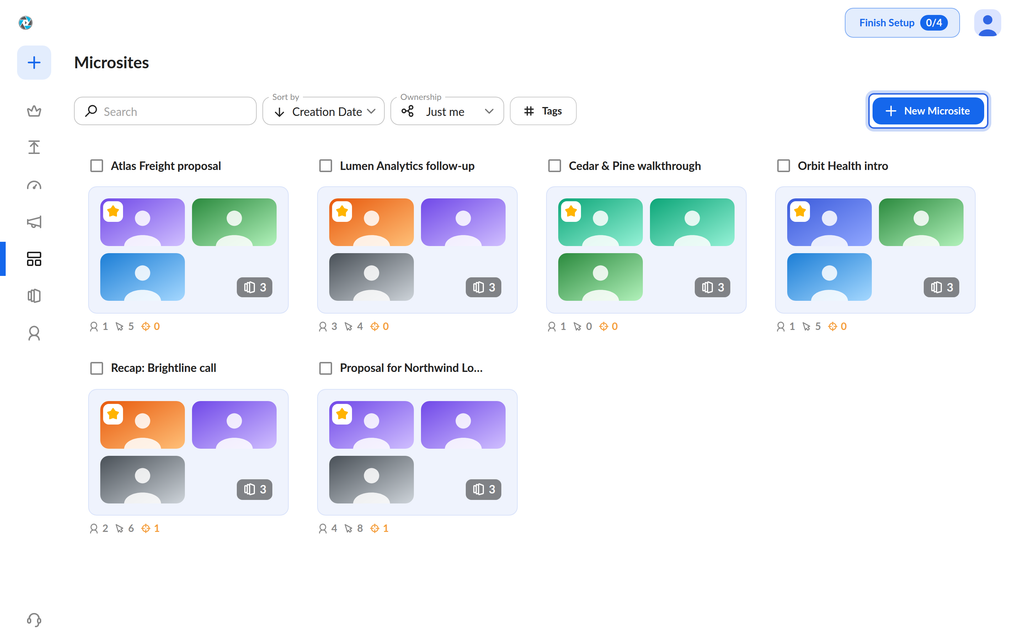
Task: Click the clicks count 6 under Recap: Brightline
Action: point(125,528)
